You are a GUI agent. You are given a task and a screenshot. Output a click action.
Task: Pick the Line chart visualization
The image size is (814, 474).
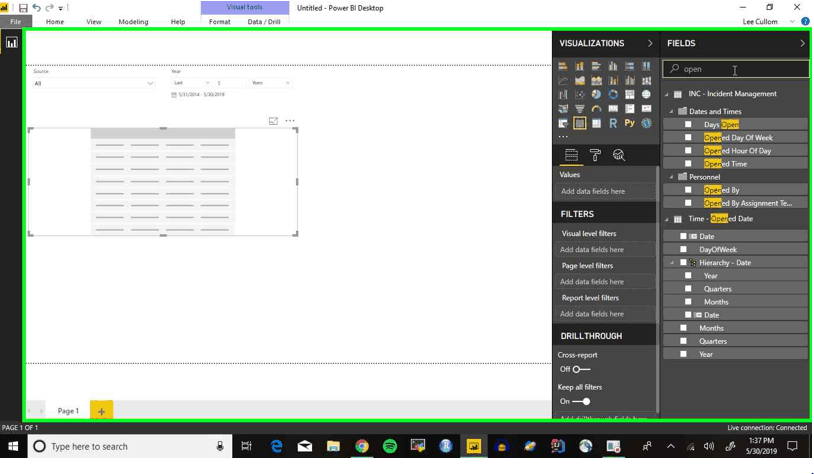tap(563, 80)
